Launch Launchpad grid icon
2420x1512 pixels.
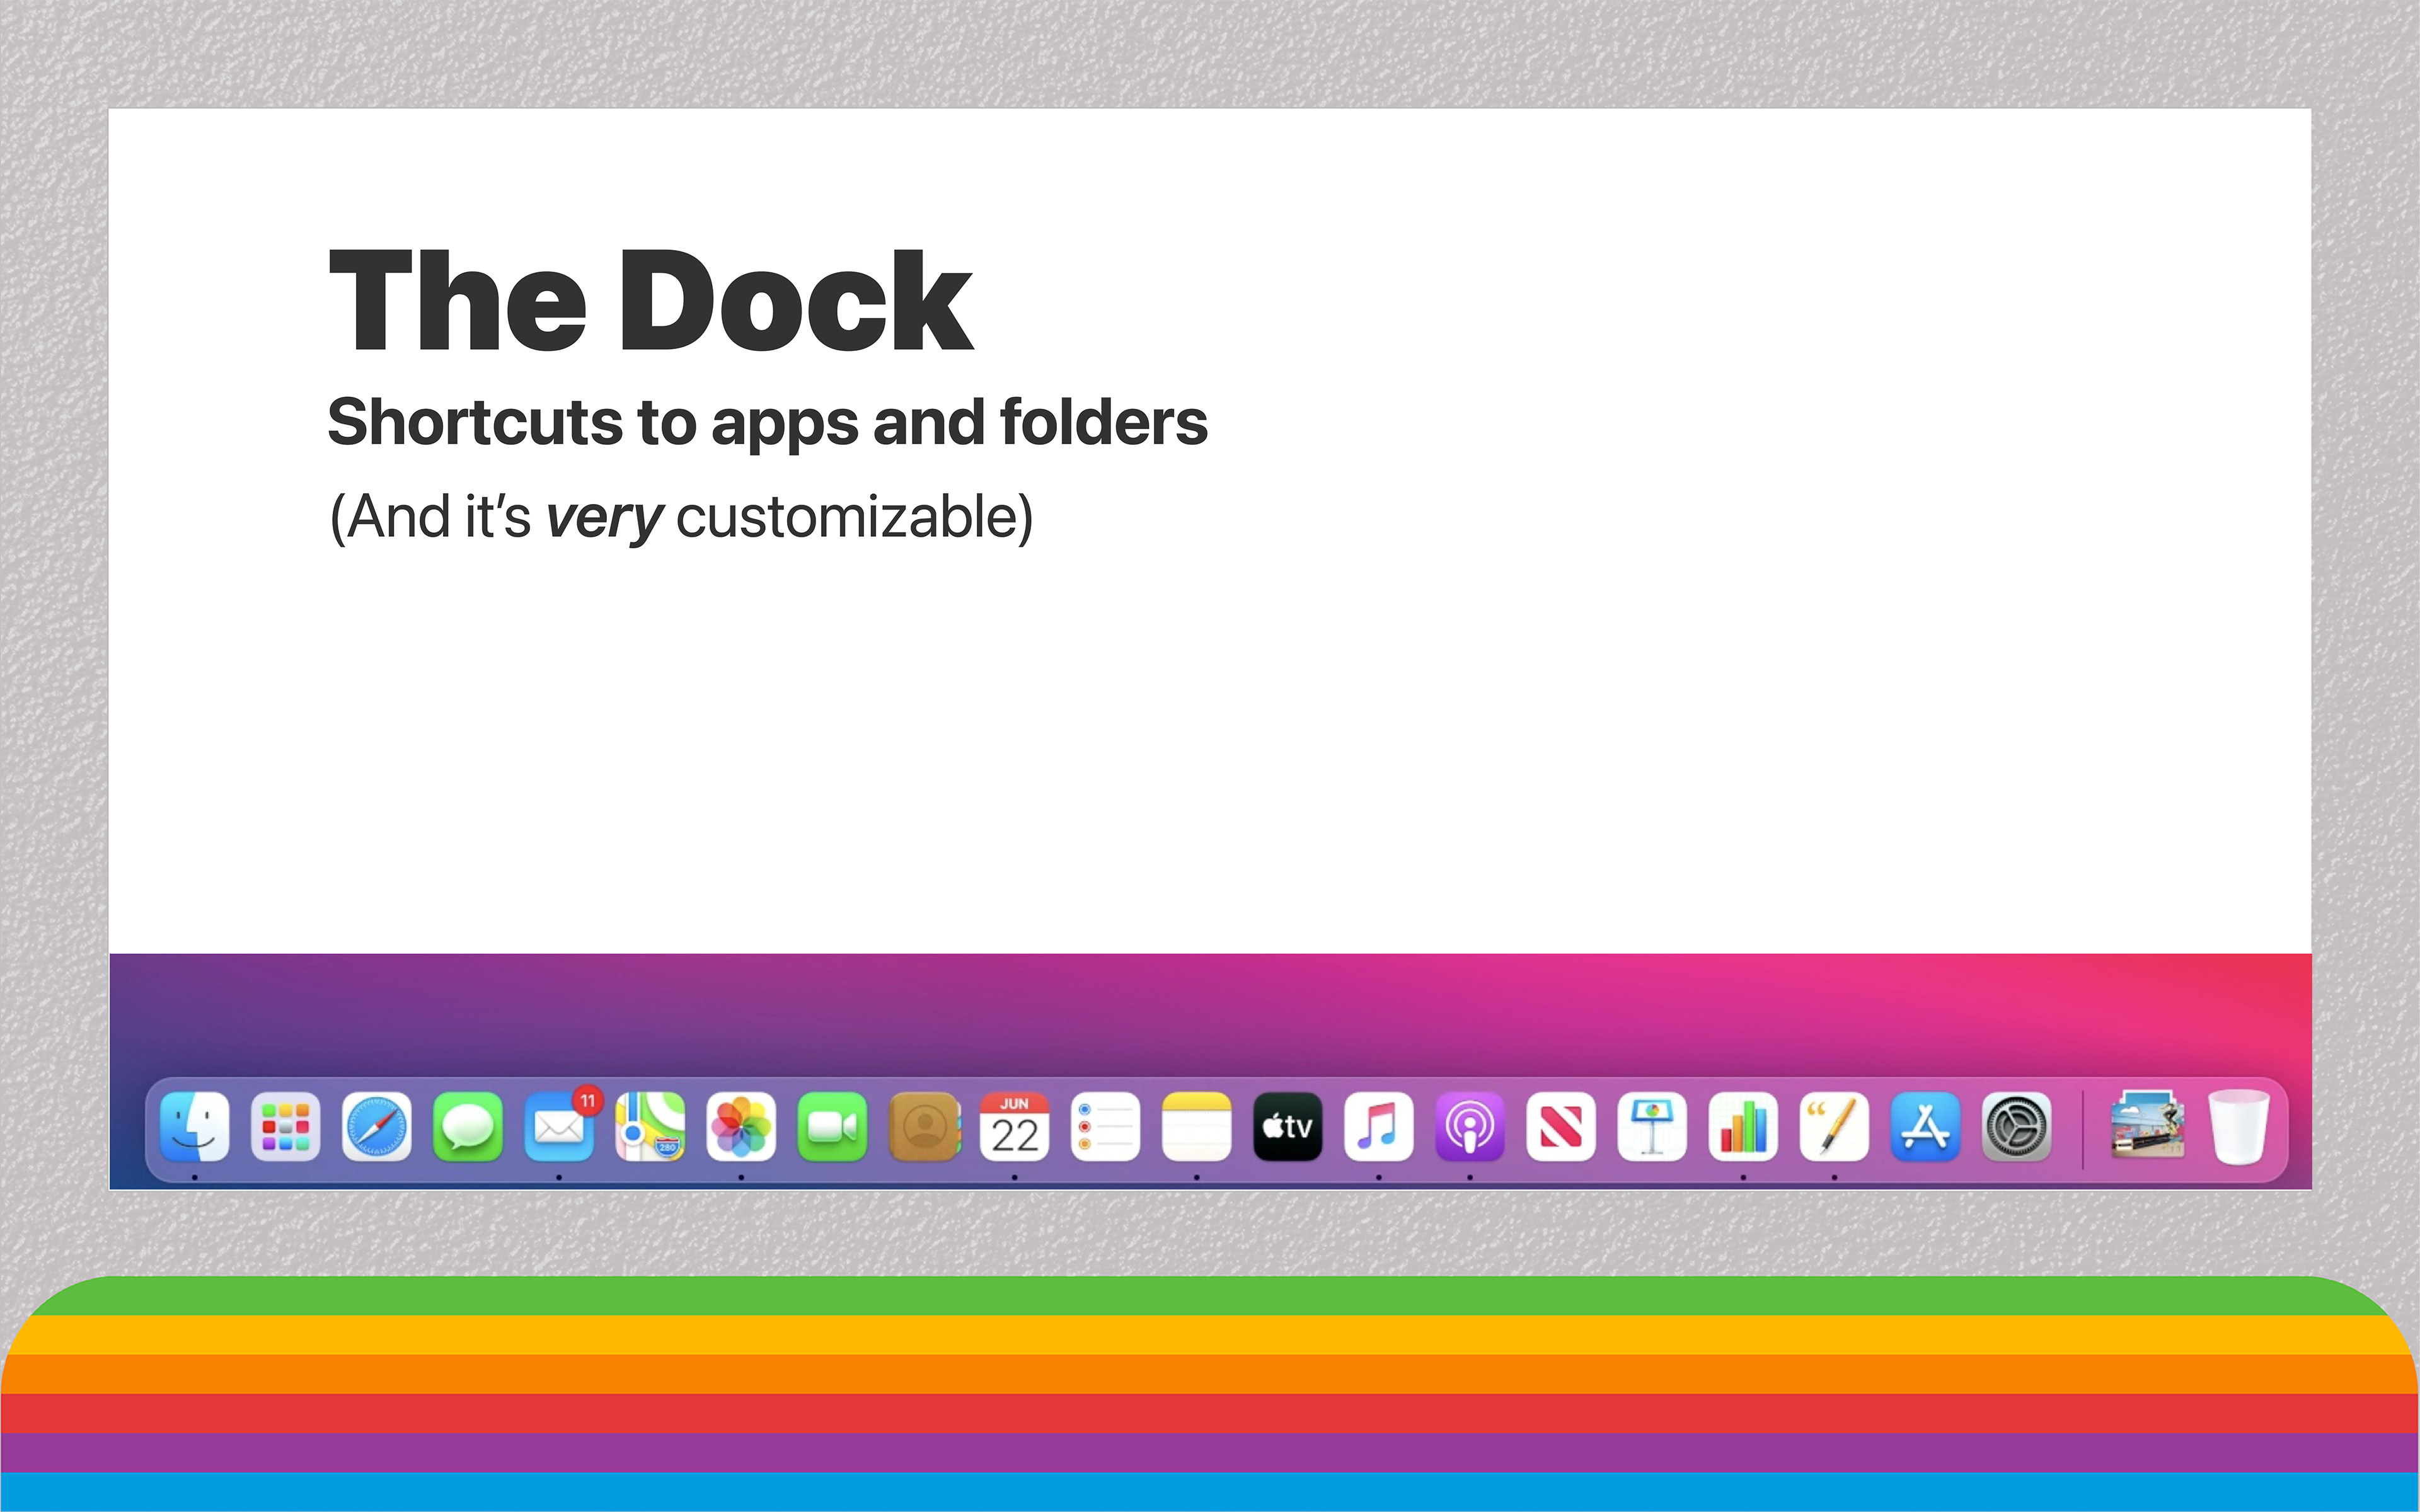pos(285,1127)
